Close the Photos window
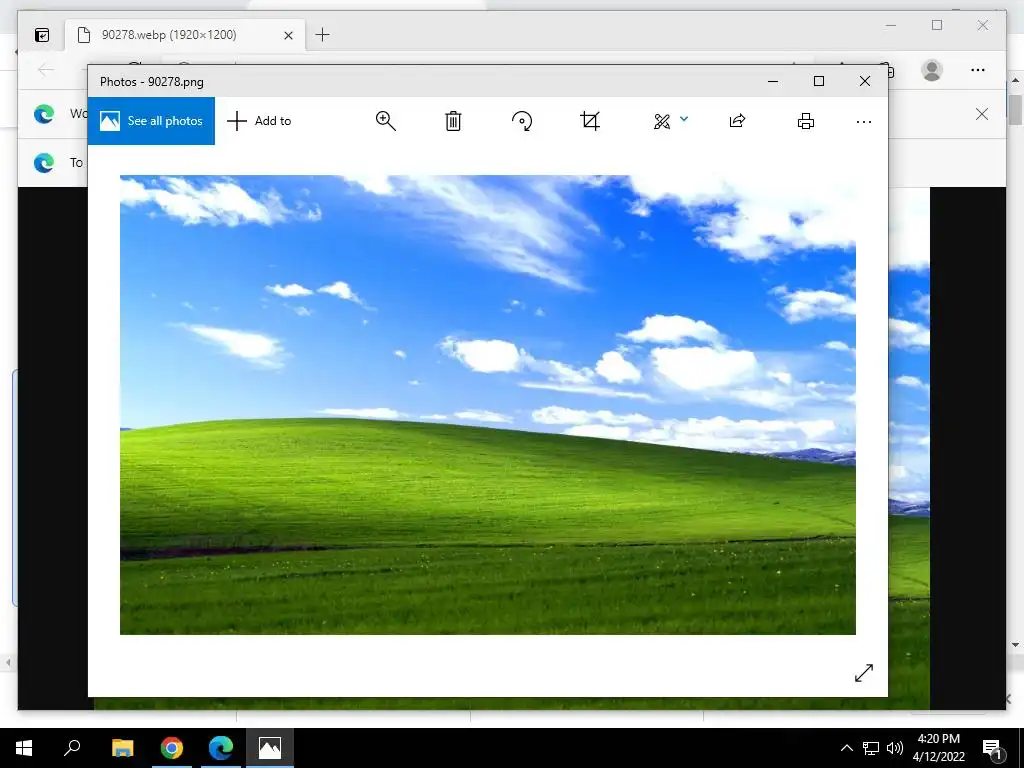This screenshot has height=768, width=1024. pyautogui.click(x=865, y=81)
